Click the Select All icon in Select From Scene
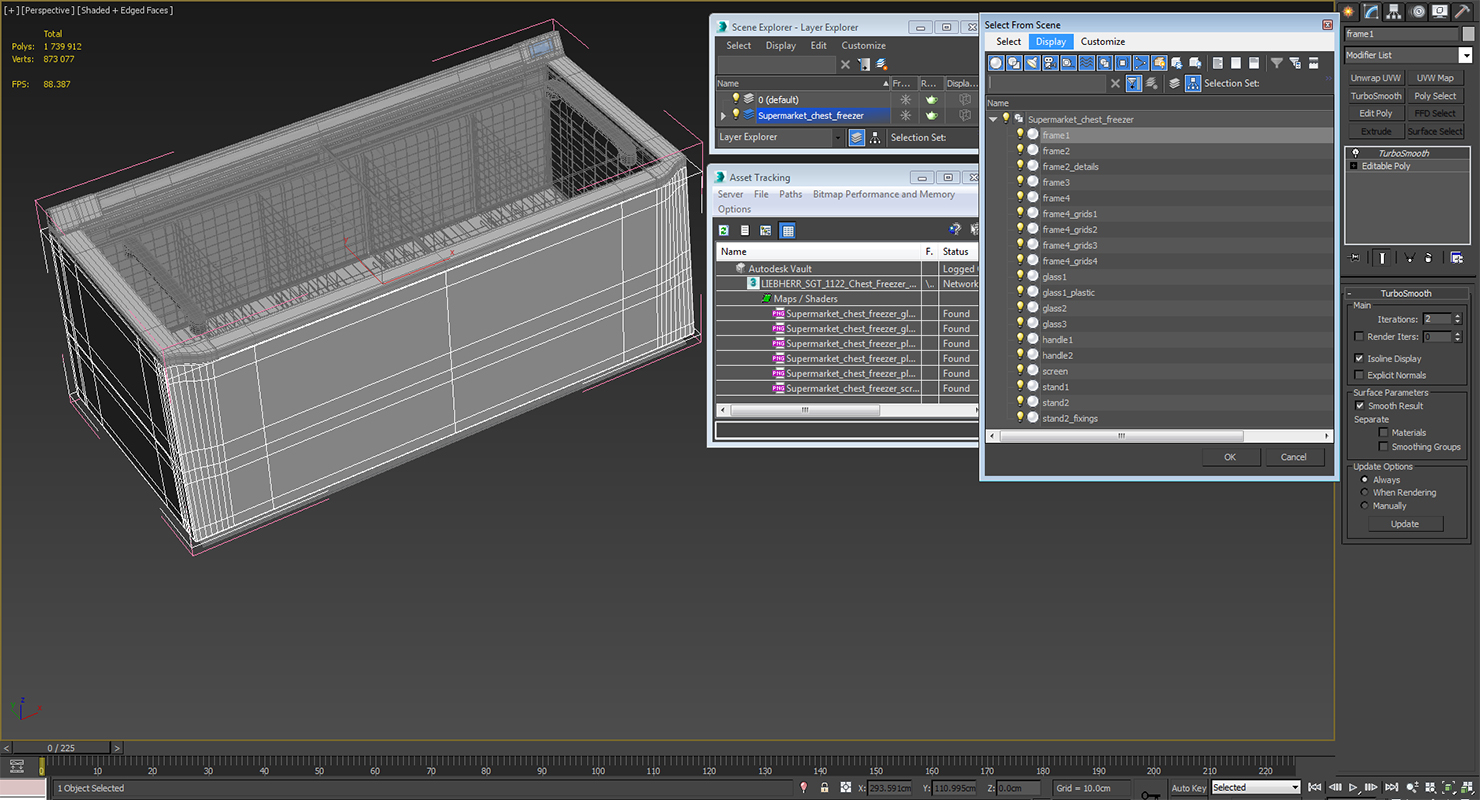The width and height of the screenshot is (1480, 800). [x=1218, y=63]
